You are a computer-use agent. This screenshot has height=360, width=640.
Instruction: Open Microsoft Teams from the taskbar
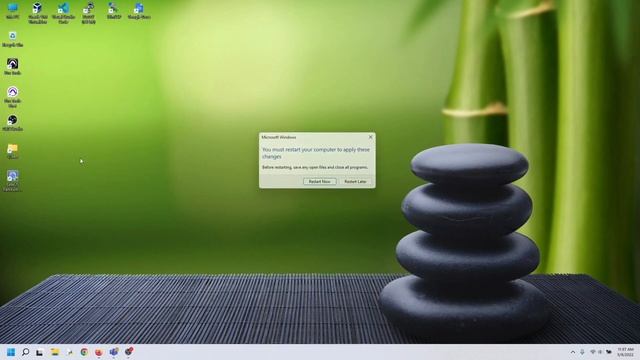pyautogui.click(x=114, y=352)
